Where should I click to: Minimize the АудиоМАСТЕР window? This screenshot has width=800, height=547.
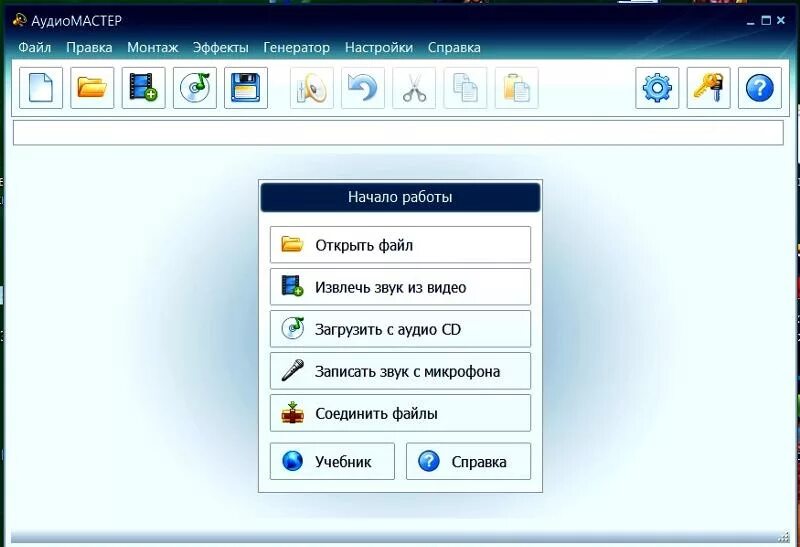point(750,21)
